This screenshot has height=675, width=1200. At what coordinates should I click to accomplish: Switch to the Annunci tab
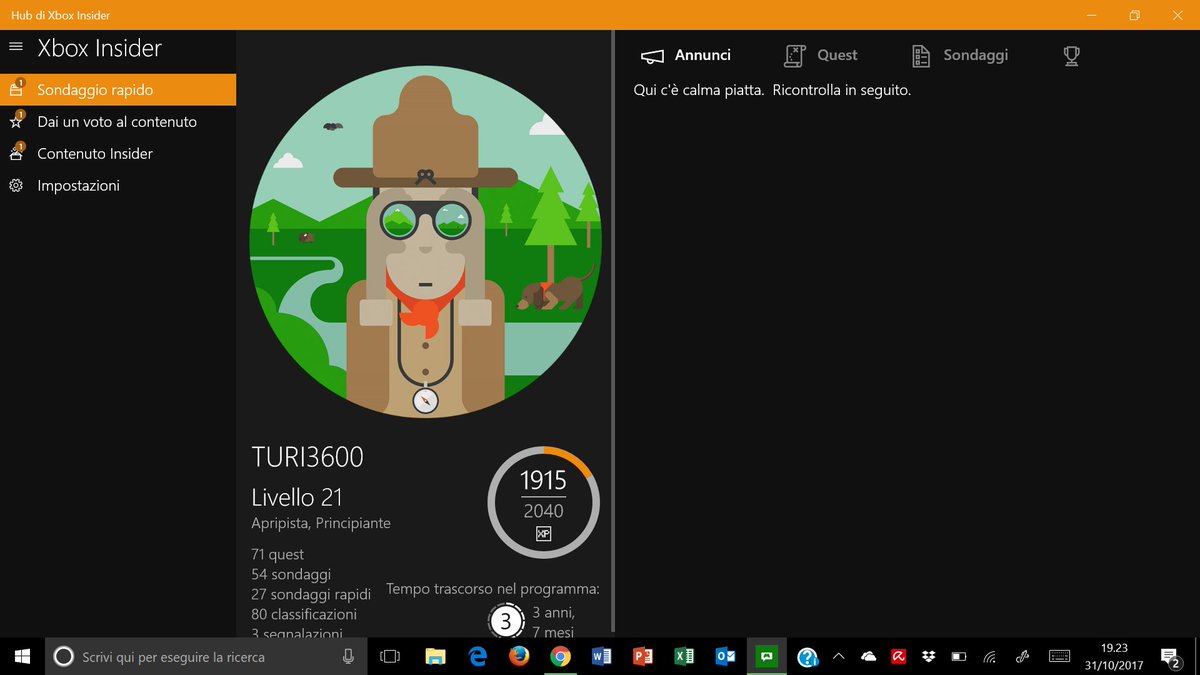[685, 55]
